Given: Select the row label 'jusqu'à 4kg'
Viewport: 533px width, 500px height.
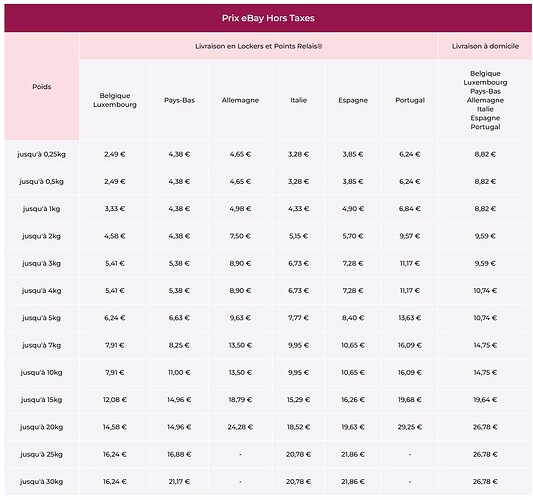Looking at the screenshot, I should tap(41, 291).
